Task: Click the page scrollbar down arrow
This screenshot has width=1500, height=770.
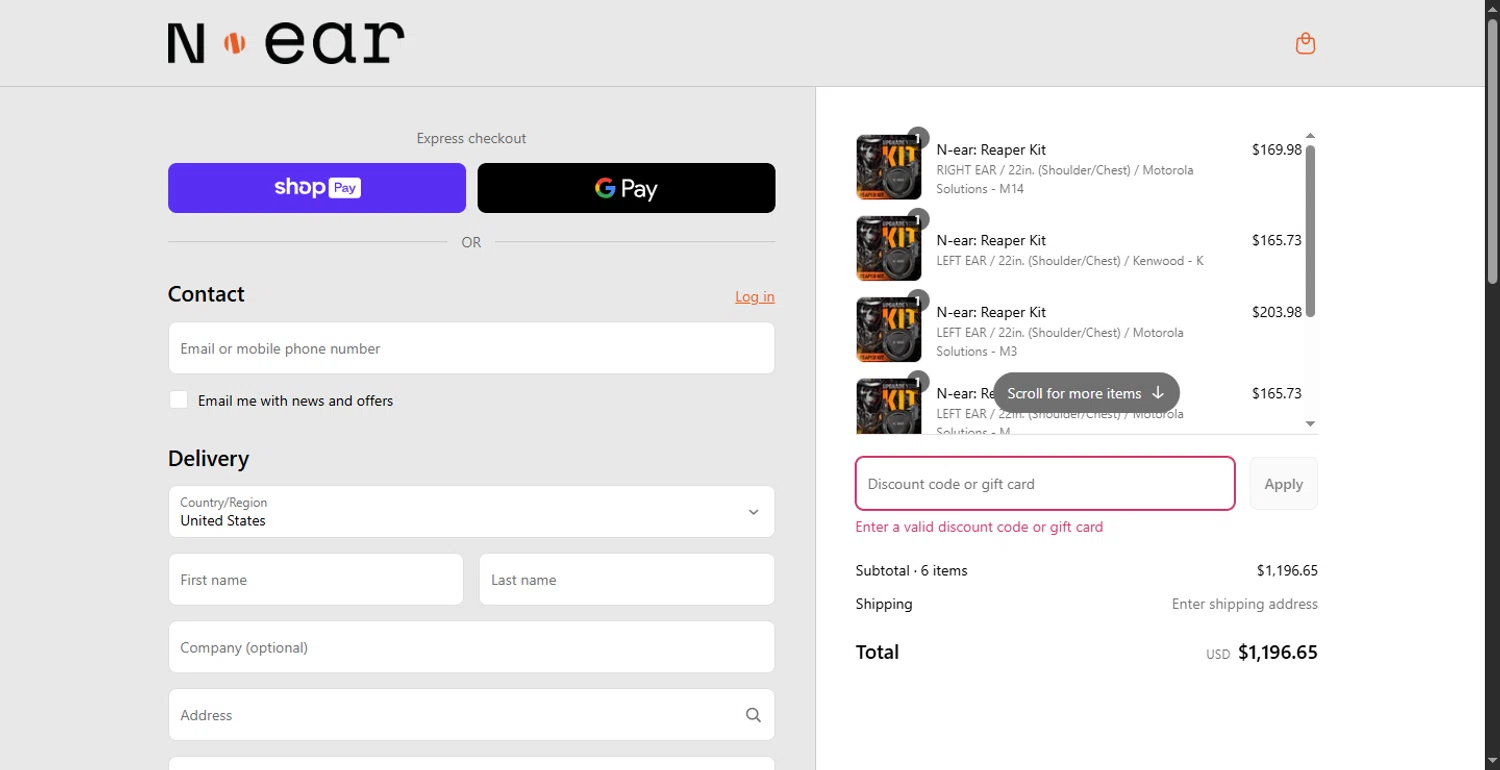Action: (1492, 762)
